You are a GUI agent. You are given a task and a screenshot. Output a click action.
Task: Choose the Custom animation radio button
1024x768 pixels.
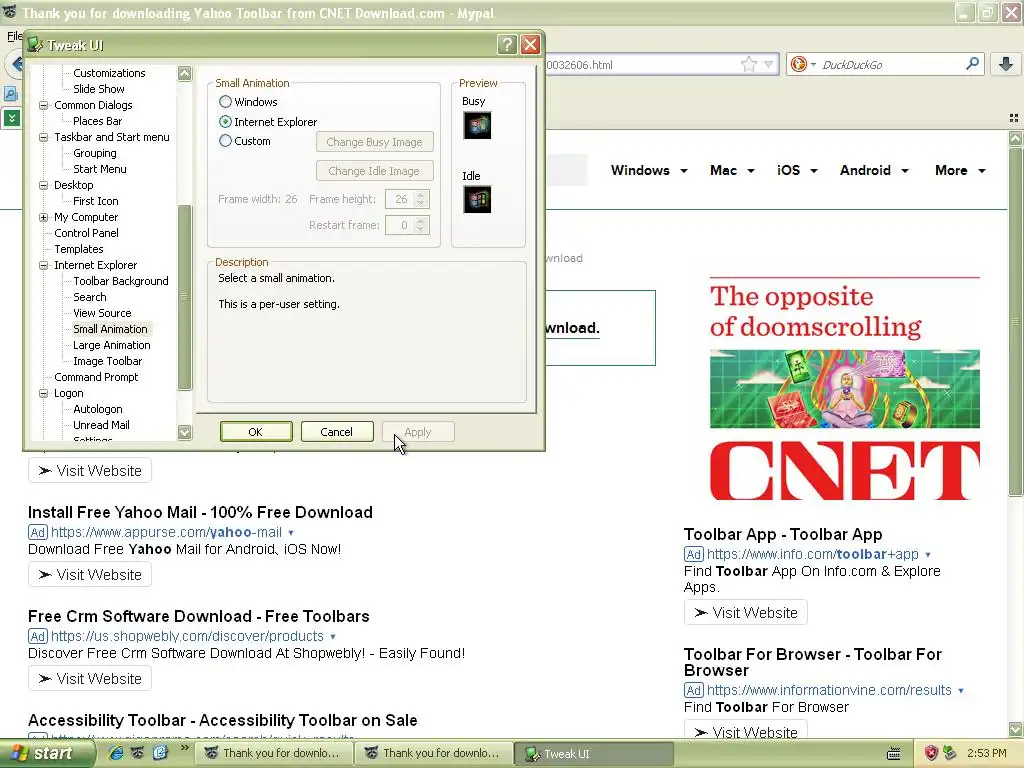click(x=225, y=140)
